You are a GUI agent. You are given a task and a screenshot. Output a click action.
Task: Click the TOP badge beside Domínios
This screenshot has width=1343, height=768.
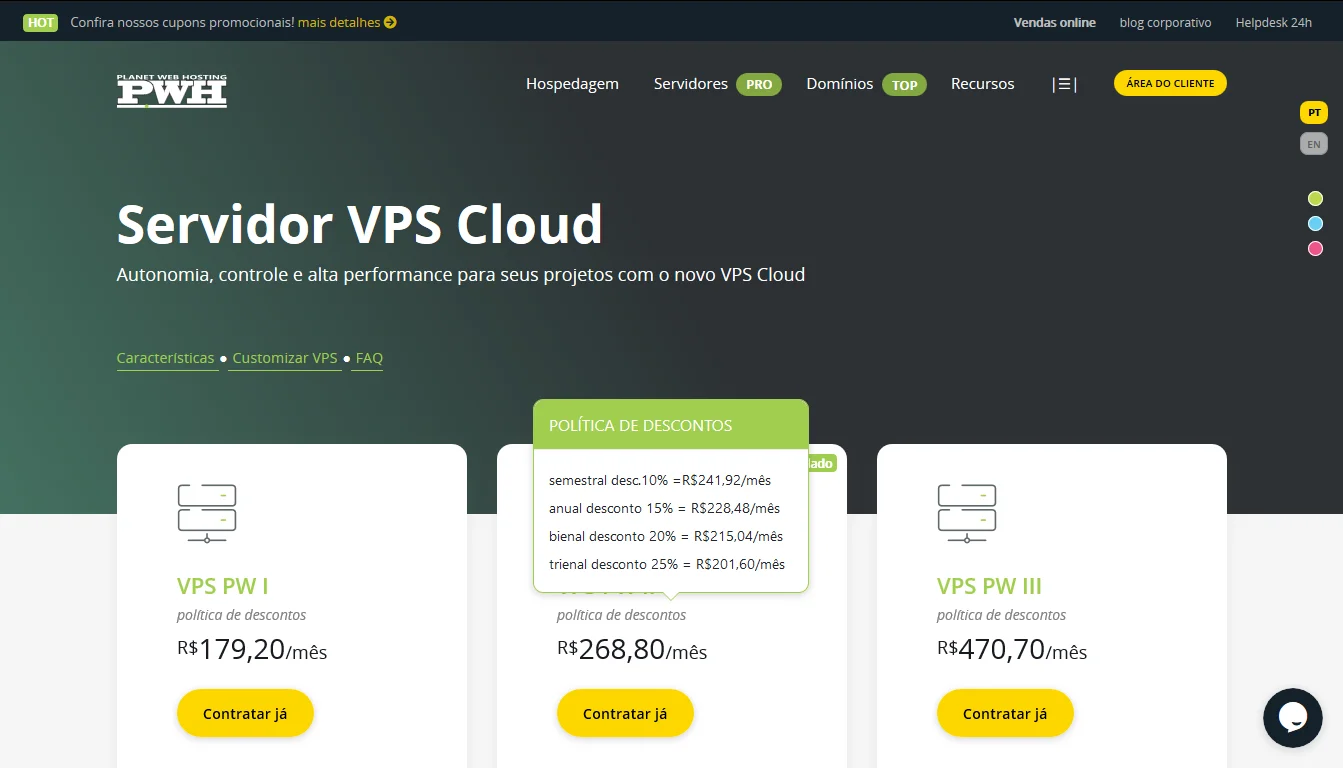click(x=904, y=84)
